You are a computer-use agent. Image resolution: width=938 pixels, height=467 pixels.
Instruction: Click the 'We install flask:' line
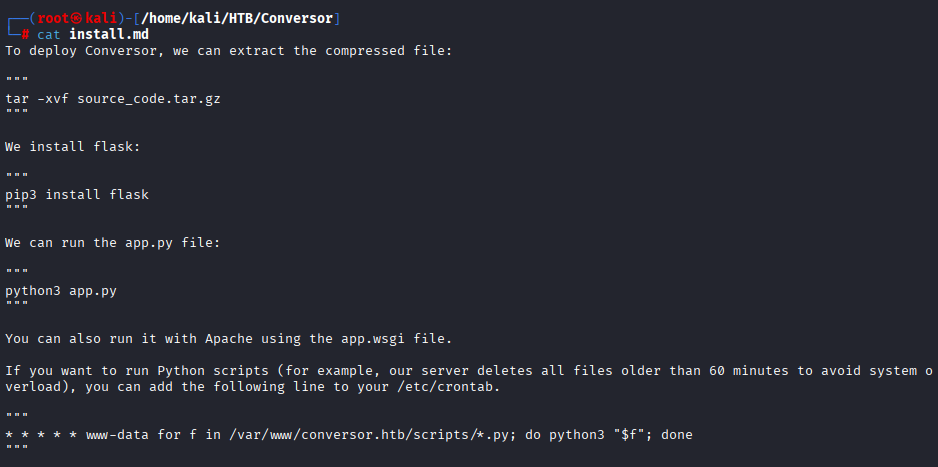coord(73,146)
